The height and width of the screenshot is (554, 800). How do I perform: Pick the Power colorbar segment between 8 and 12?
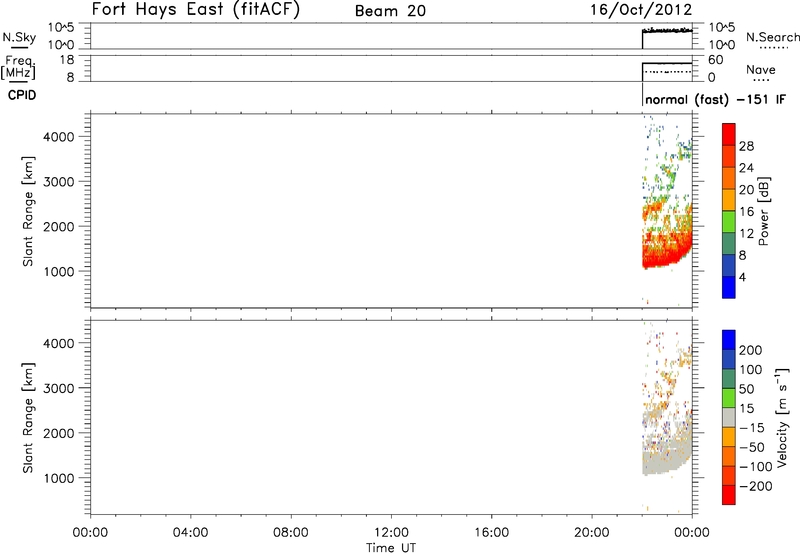[729, 243]
